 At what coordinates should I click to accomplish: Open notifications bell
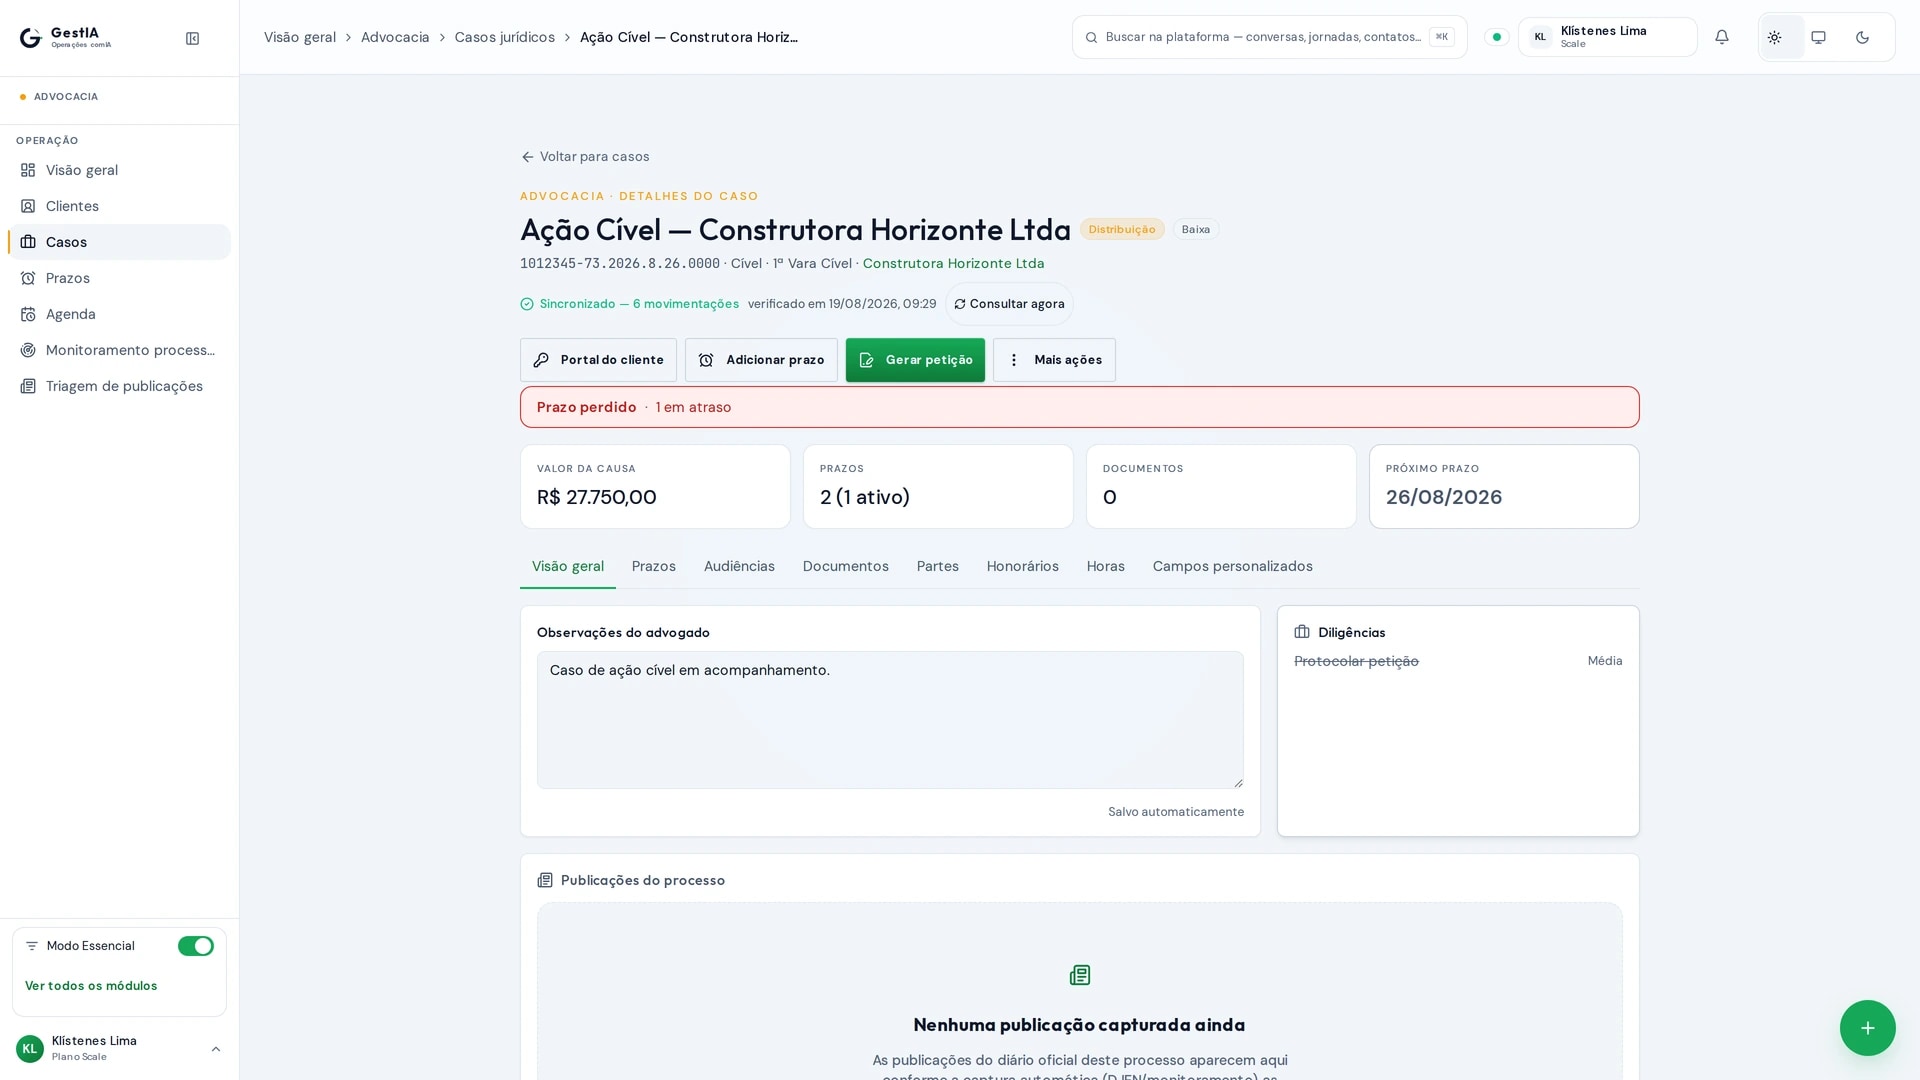[x=1722, y=37]
